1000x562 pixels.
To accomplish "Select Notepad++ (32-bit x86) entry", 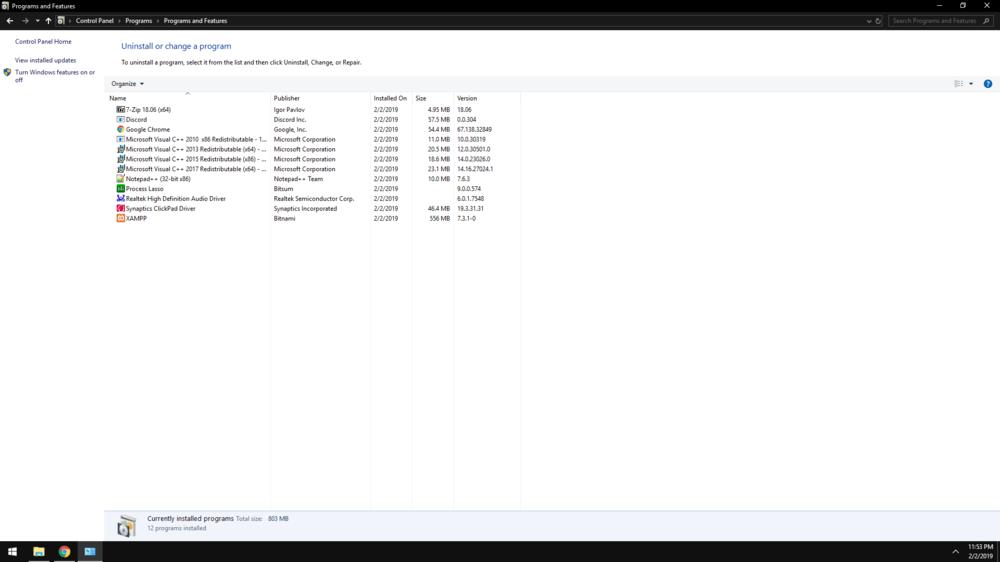I will (158, 179).
